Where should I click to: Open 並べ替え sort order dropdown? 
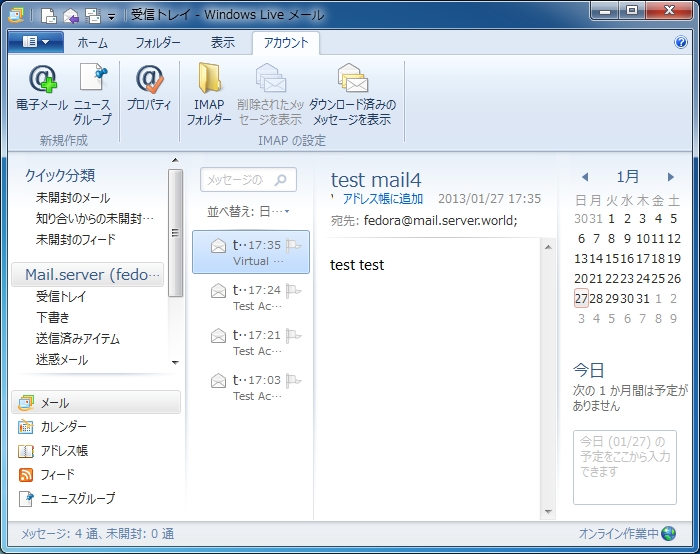click(248, 211)
